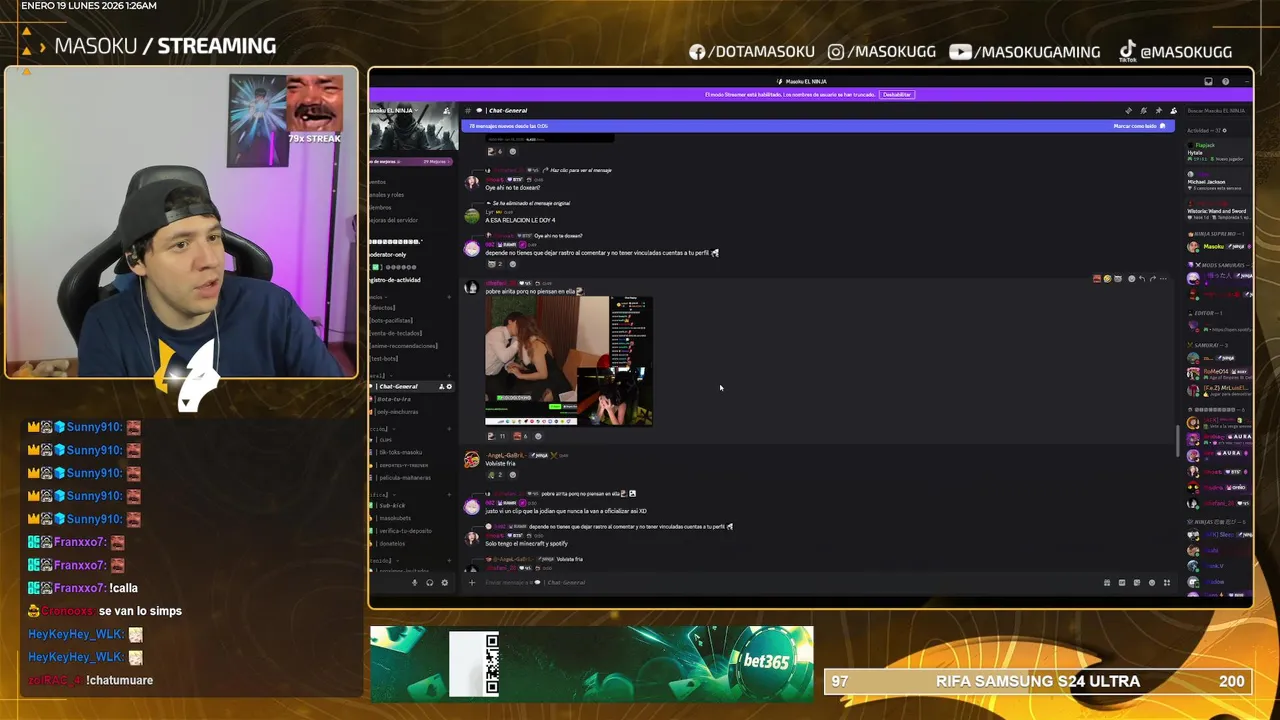Select the venta-de-teclados channel
The height and width of the screenshot is (720, 1280).
[395, 333]
